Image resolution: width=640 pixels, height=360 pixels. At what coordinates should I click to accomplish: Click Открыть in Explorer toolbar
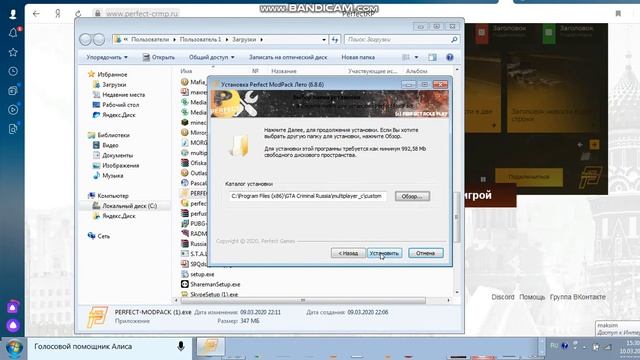point(159,58)
